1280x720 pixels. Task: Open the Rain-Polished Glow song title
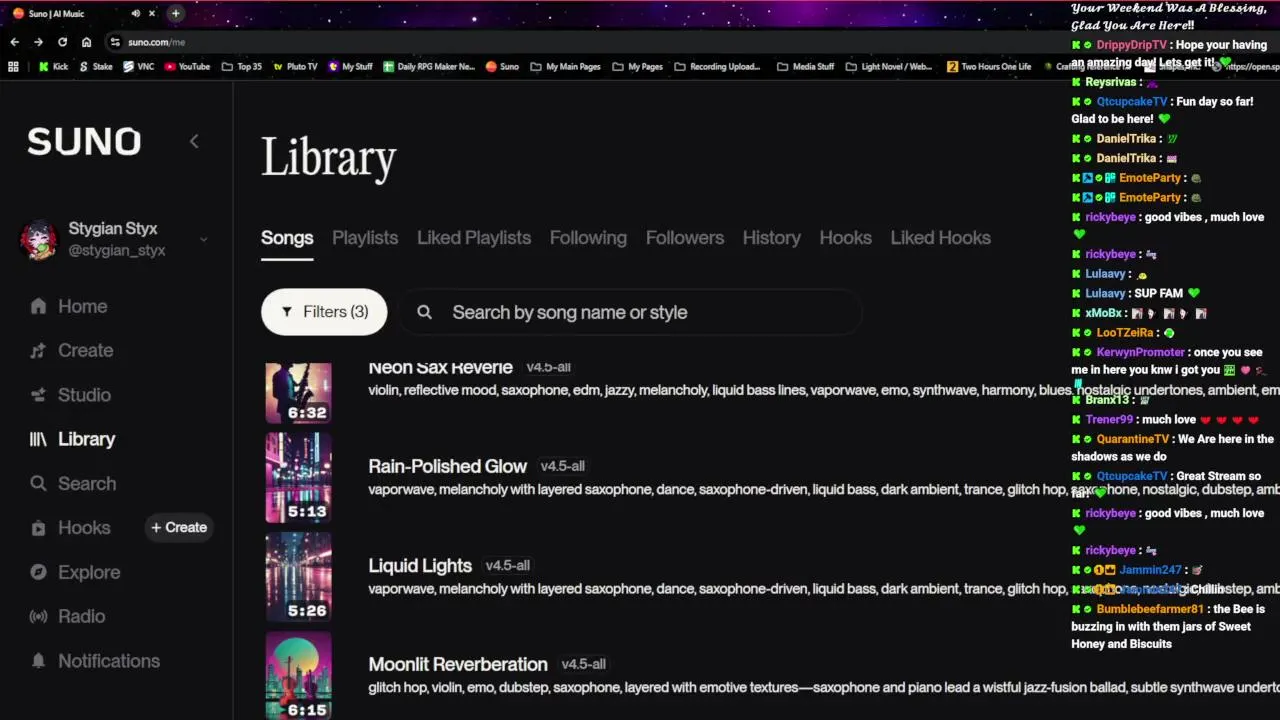(x=447, y=466)
